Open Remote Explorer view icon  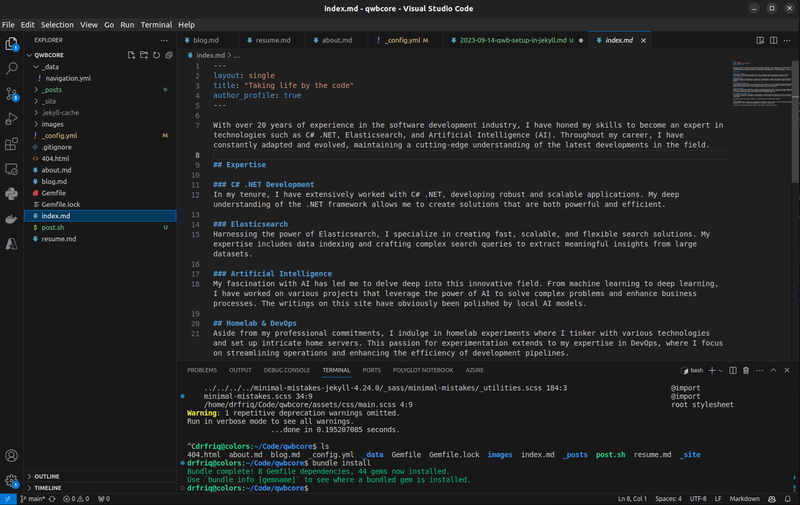tap(11, 169)
